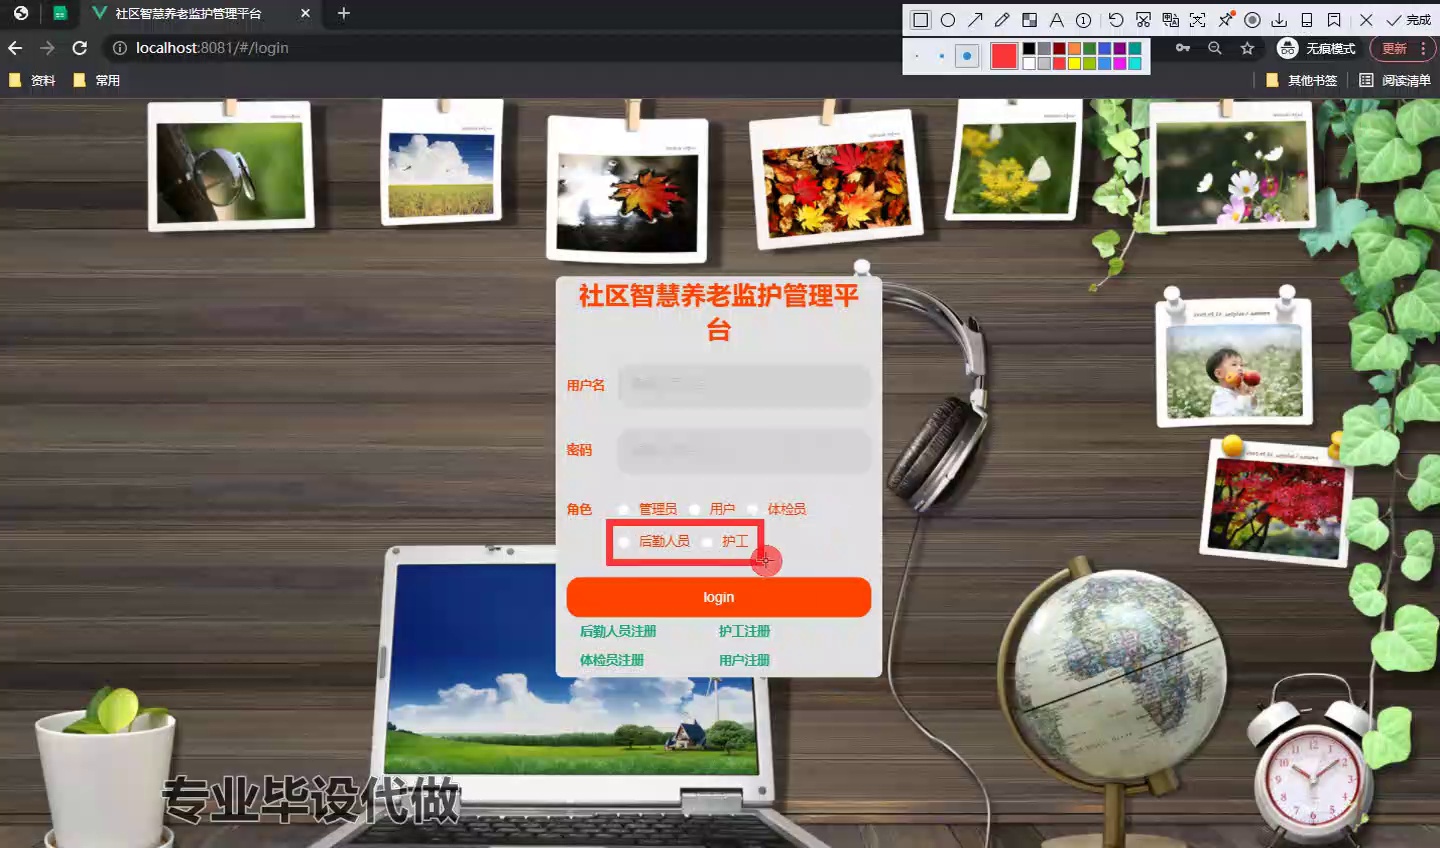Select the 护工 role radio button
This screenshot has width=1440, height=848.
(x=707, y=541)
